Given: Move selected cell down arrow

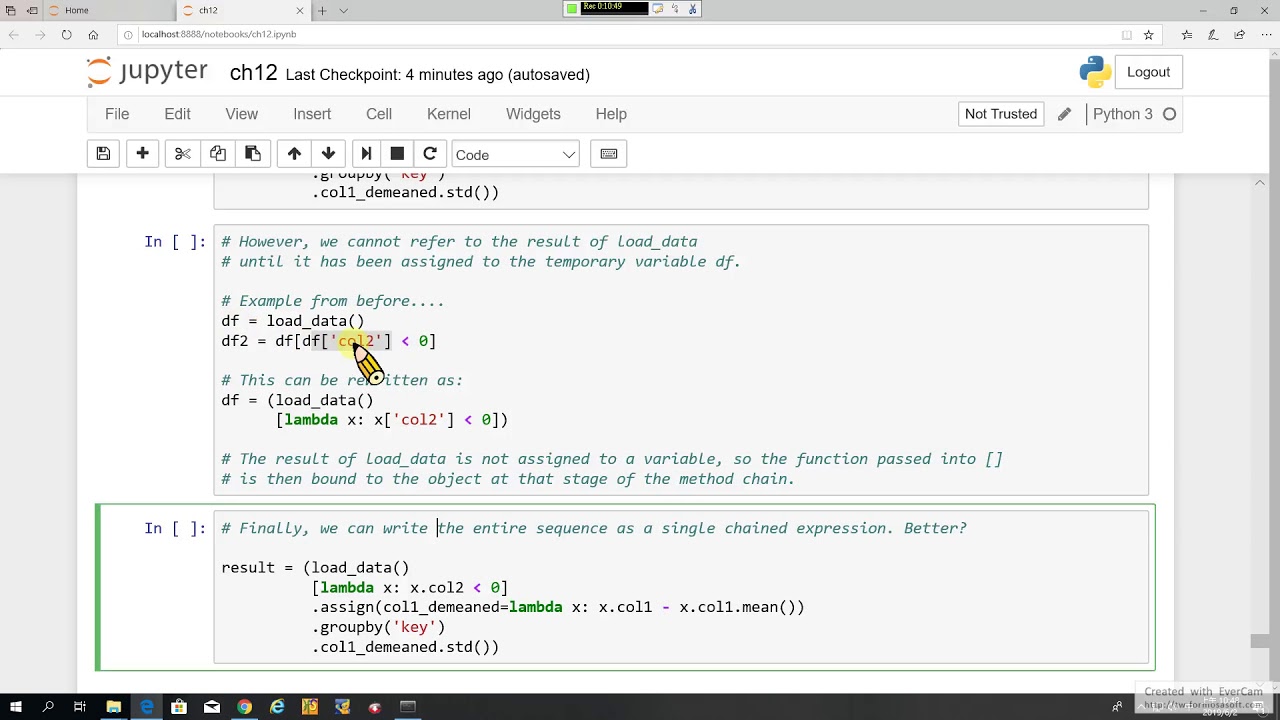Looking at the screenshot, I should point(328,154).
